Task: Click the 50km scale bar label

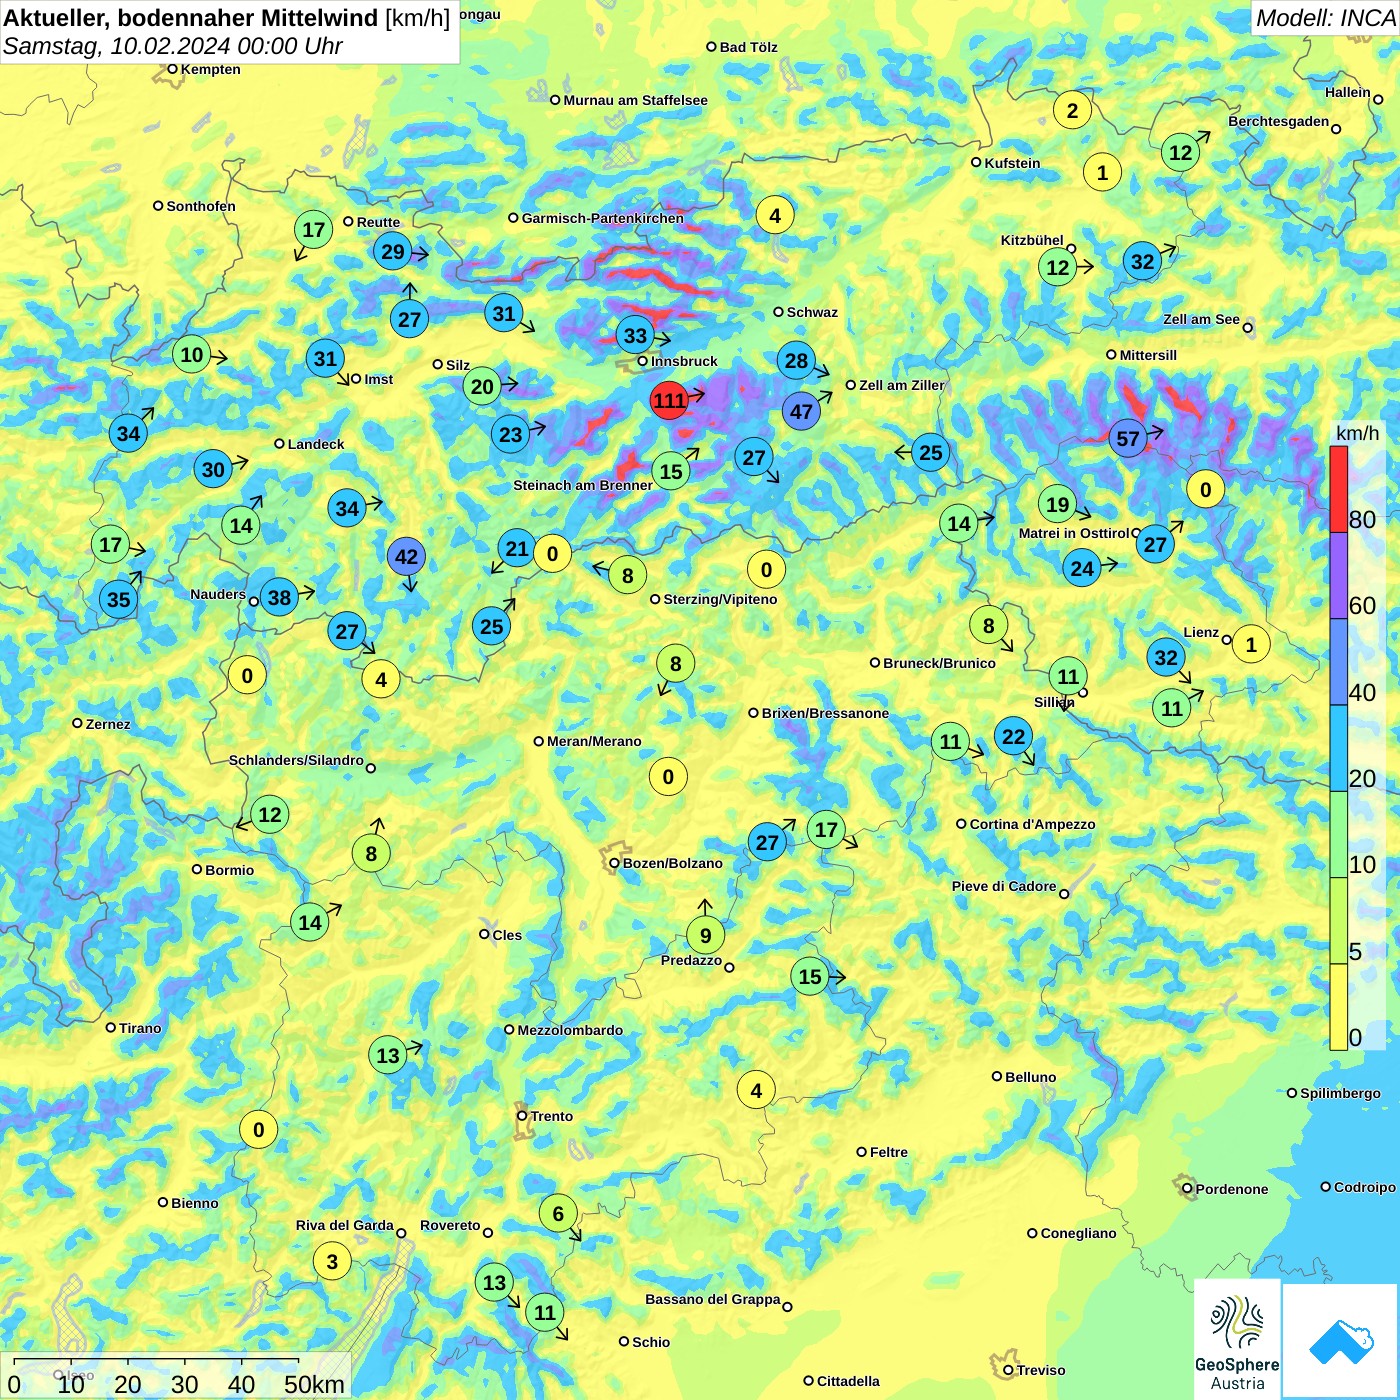Action: [314, 1384]
